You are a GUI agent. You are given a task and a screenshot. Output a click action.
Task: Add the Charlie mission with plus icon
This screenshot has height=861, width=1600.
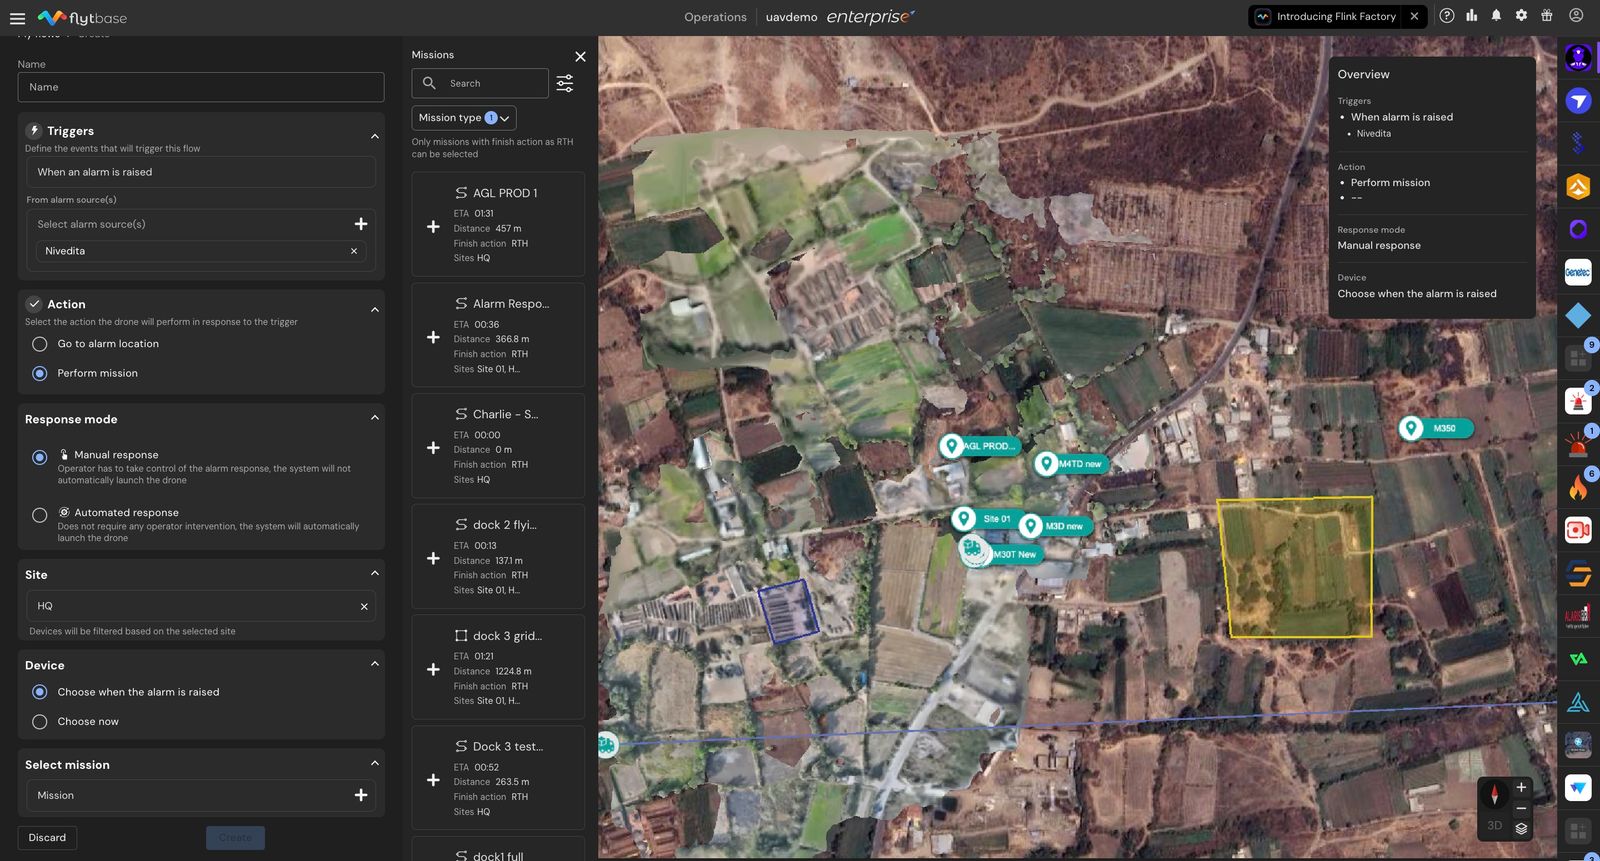point(433,448)
